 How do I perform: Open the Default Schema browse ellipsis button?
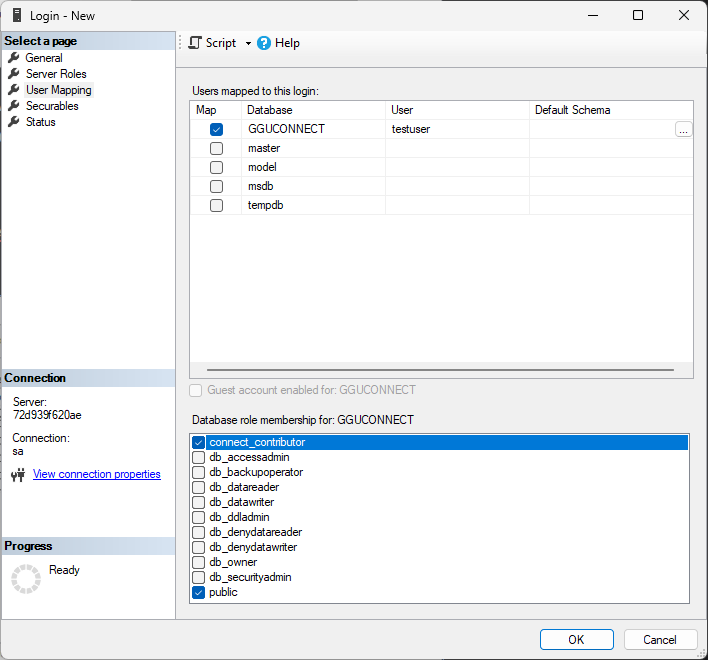coord(683,129)
